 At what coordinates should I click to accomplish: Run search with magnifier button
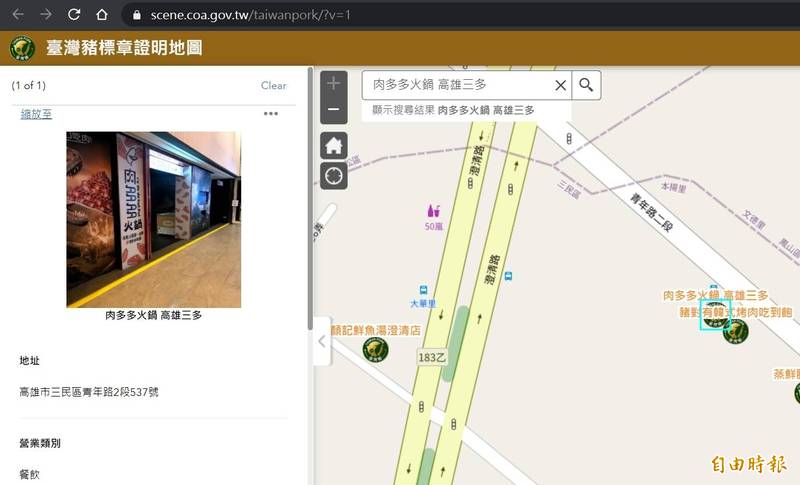tap(586, 85)
